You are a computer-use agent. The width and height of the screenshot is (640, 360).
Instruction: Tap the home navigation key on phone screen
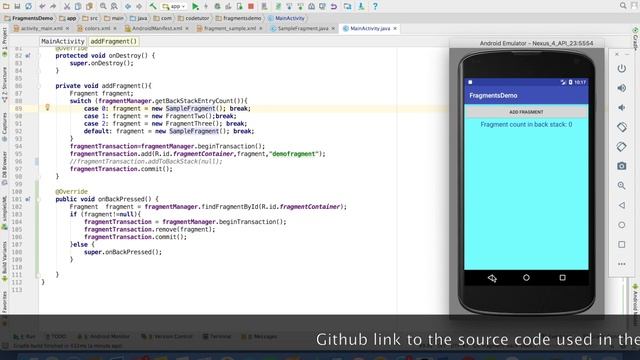point(526,278)
